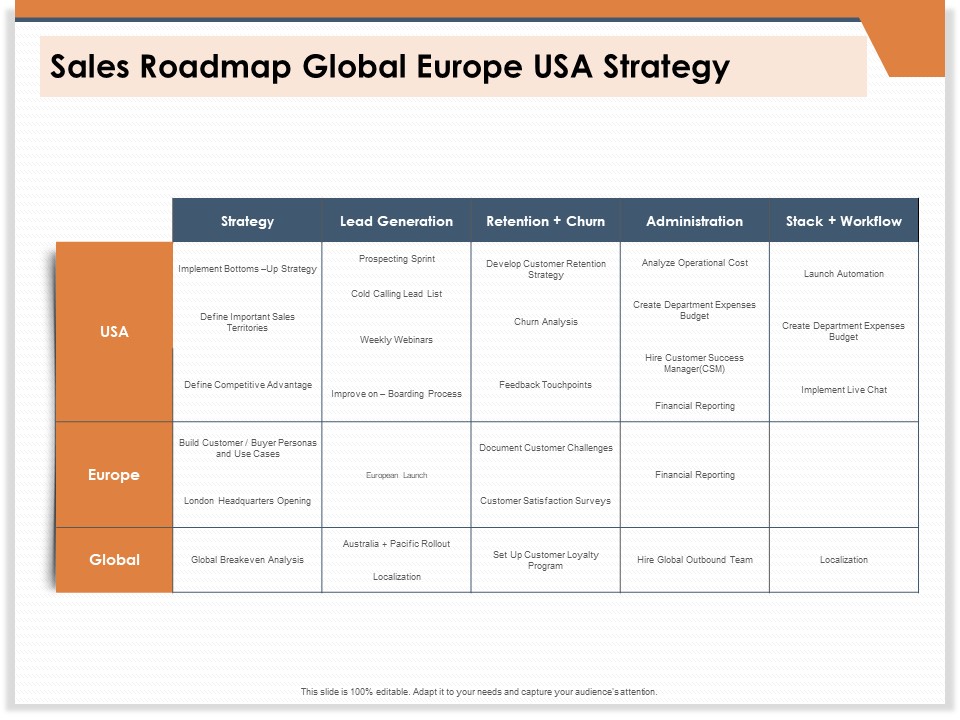Image resolution: width=960 pixels, height=720 pixels.
Task: Select 'Global Breakeven Analysis' text
Action: (x=247, y=560)
